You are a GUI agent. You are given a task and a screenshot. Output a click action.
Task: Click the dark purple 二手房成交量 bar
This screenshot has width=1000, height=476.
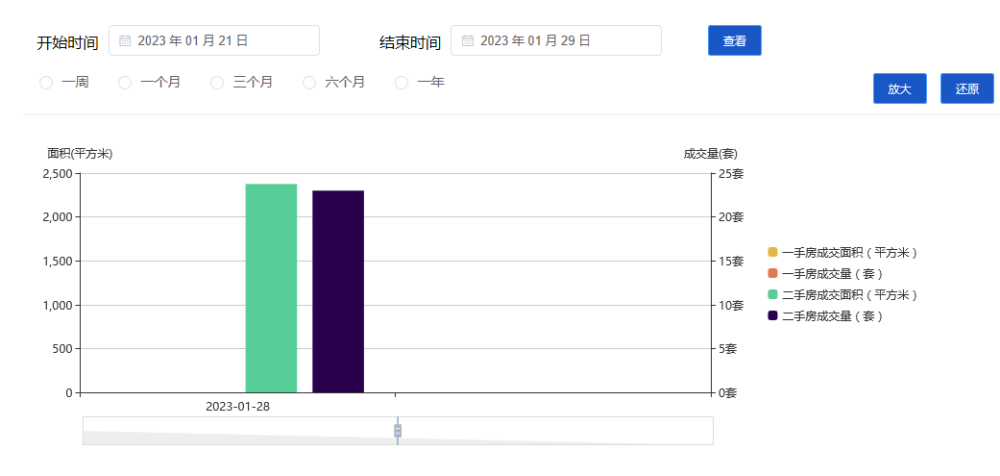[338, 291]
